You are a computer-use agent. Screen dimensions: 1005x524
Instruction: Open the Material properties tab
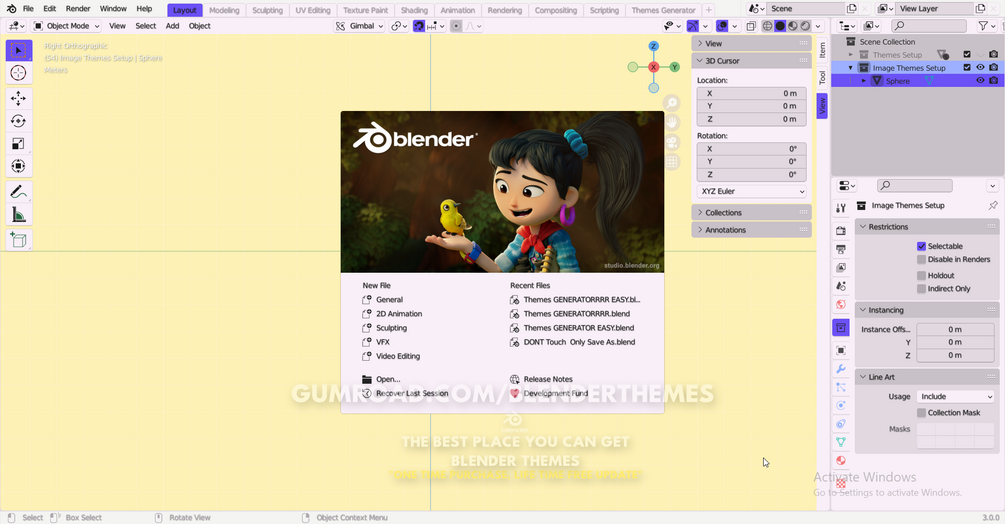[841, 461]
